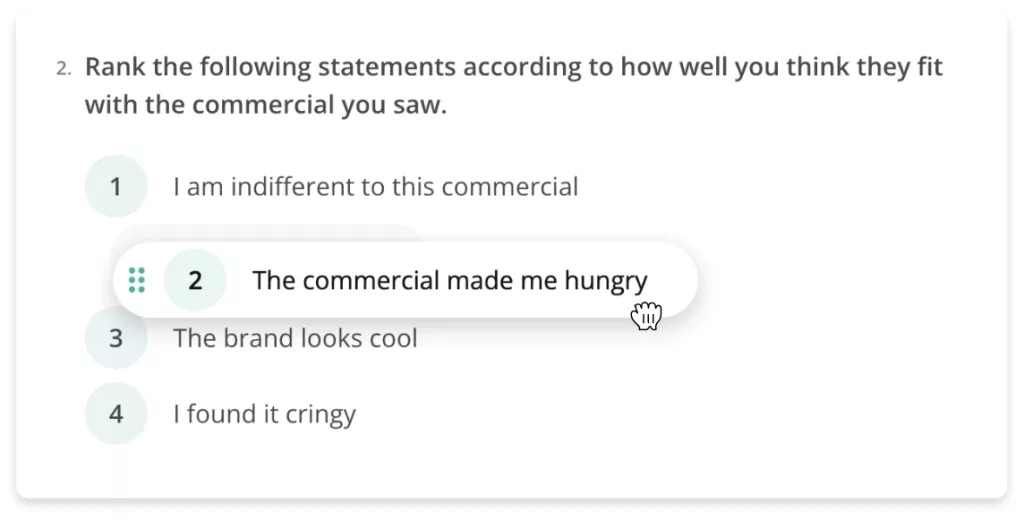This screenshot has height=520, width=1024.
Task: Click 'with the commercial you saw.' line
Action: 266,105
